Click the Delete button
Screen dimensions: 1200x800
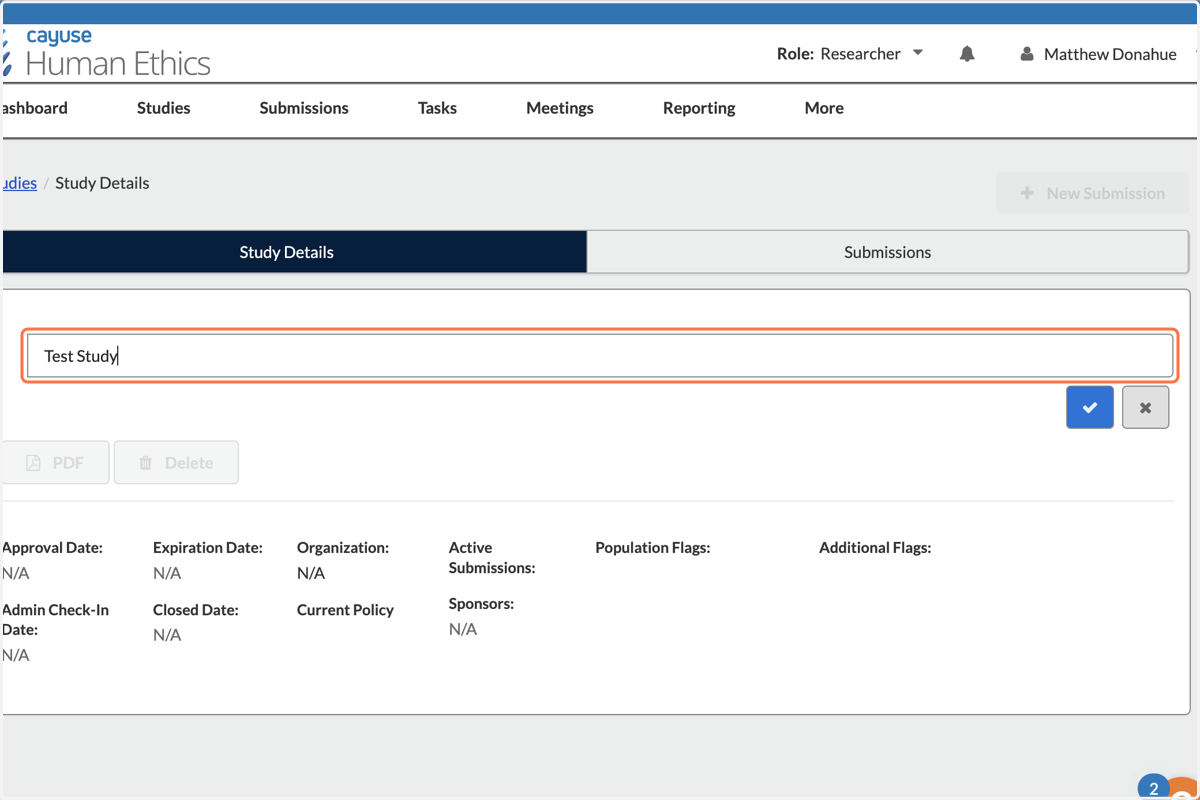pyautogui.click(x=176, y=463)
